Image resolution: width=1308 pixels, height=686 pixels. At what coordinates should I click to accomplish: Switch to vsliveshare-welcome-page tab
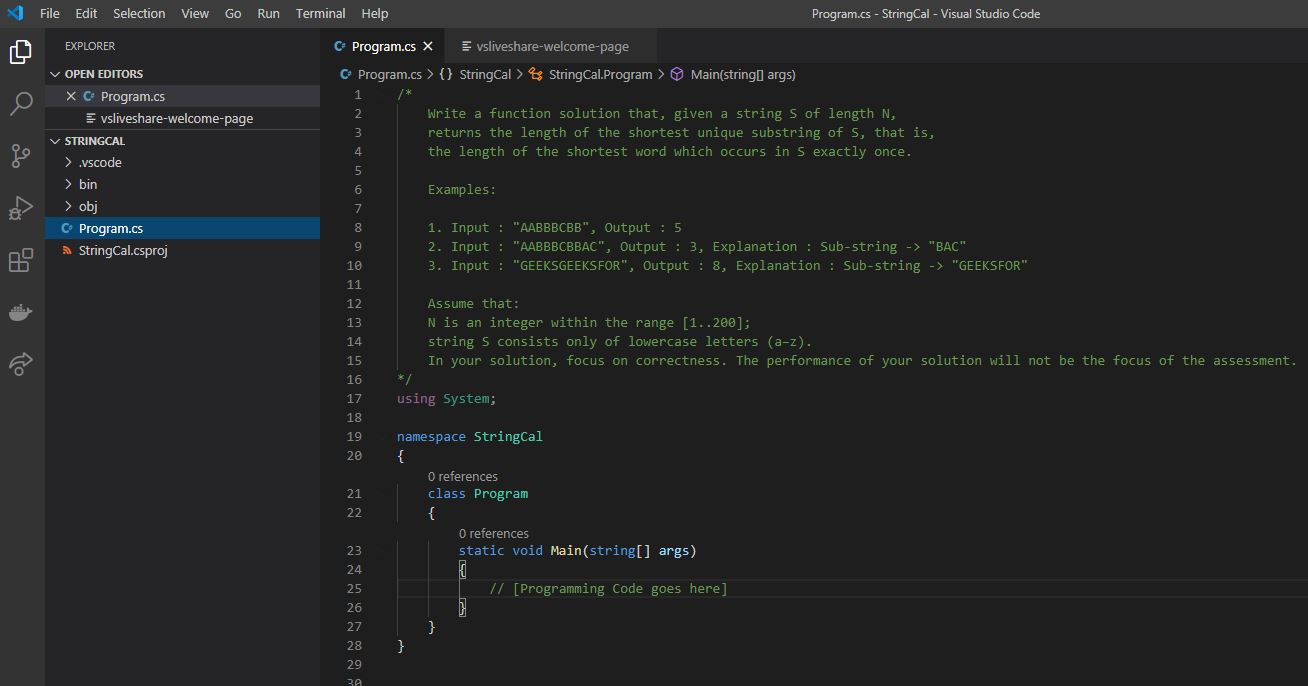click(552, 46)
